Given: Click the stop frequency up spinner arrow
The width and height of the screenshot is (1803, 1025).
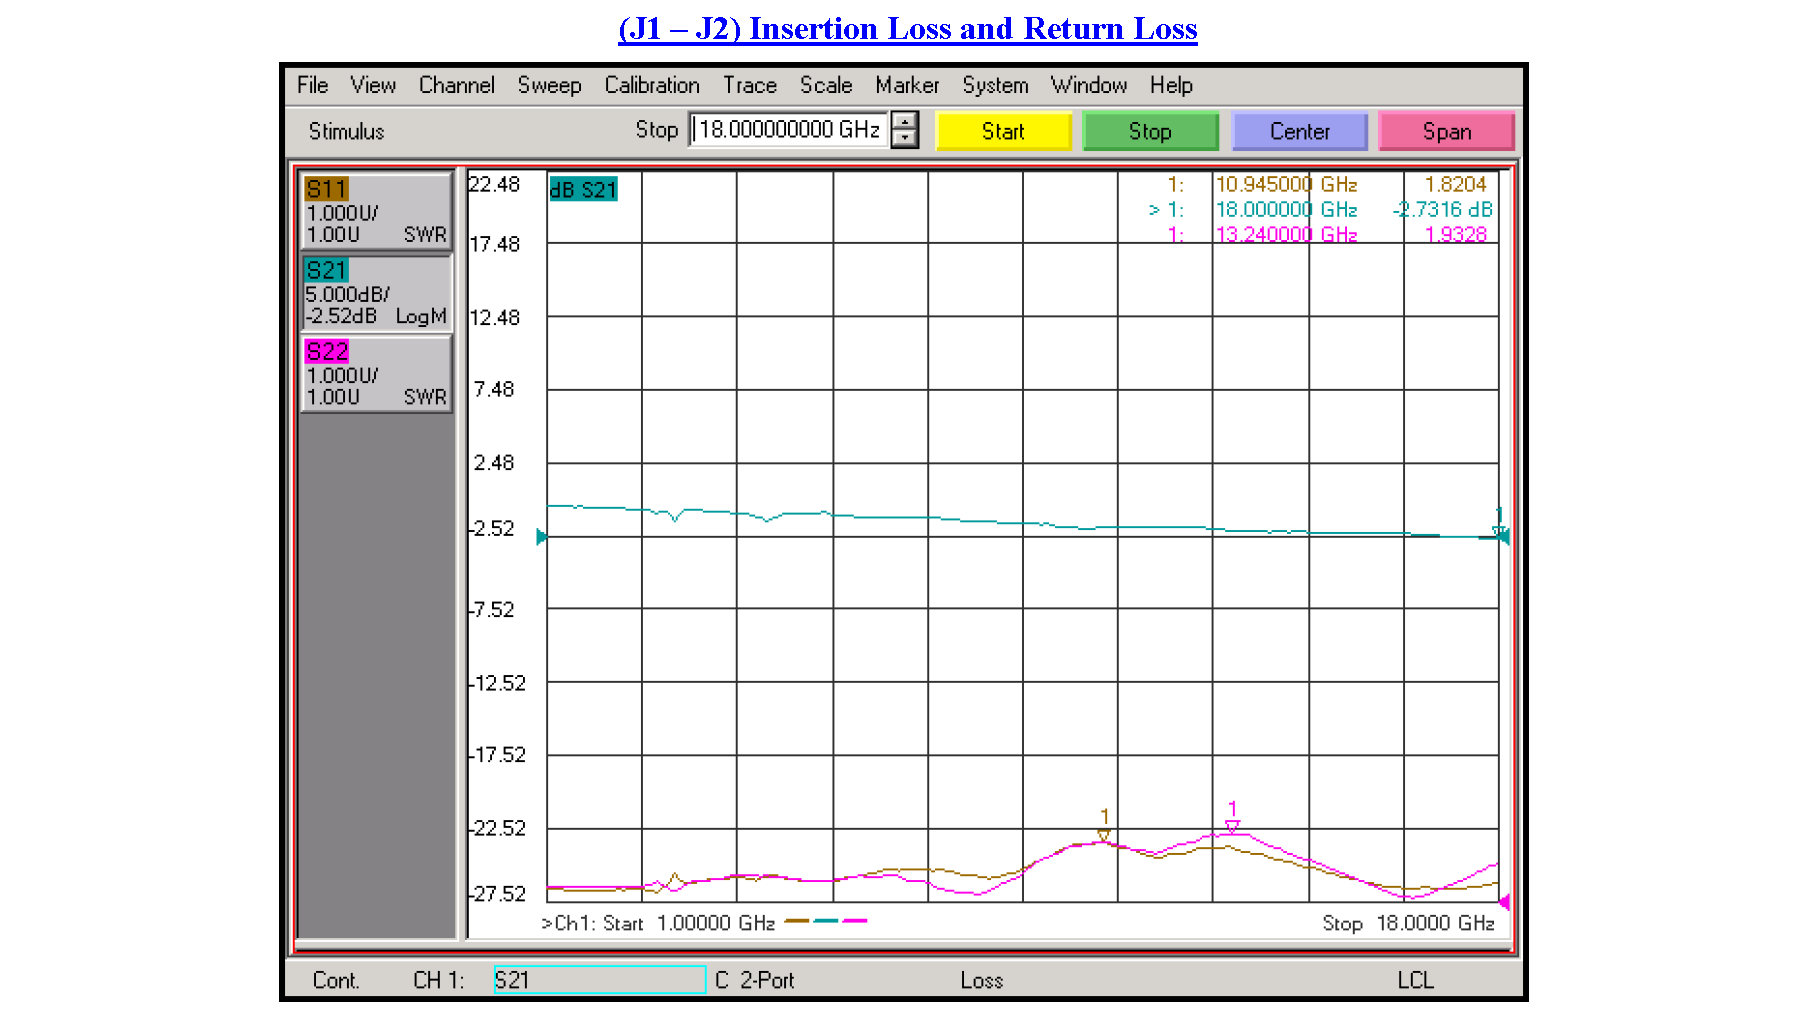Looking at the screenshot, I should (x=904, y=123).
